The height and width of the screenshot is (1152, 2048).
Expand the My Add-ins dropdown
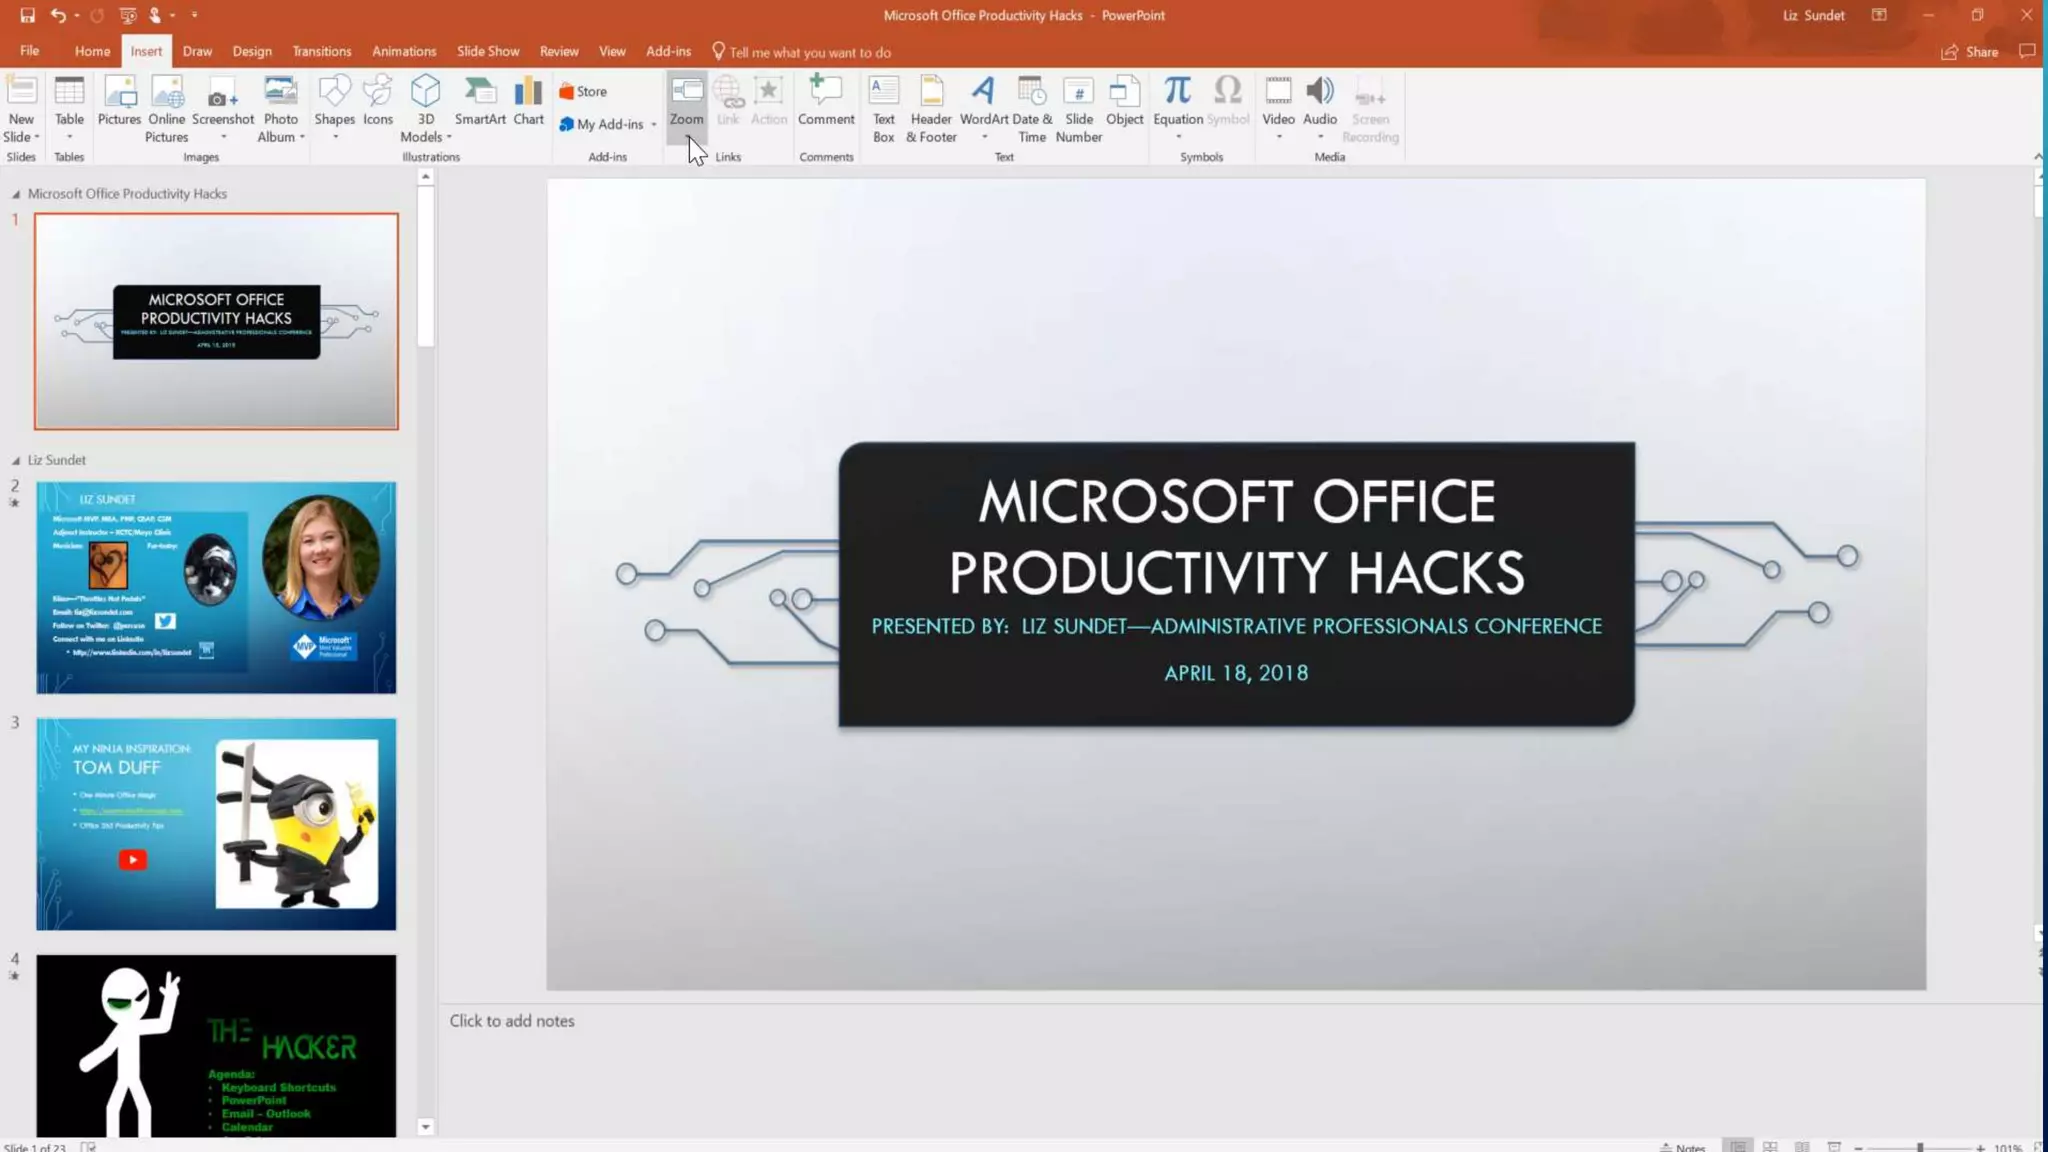pos(654,125)
